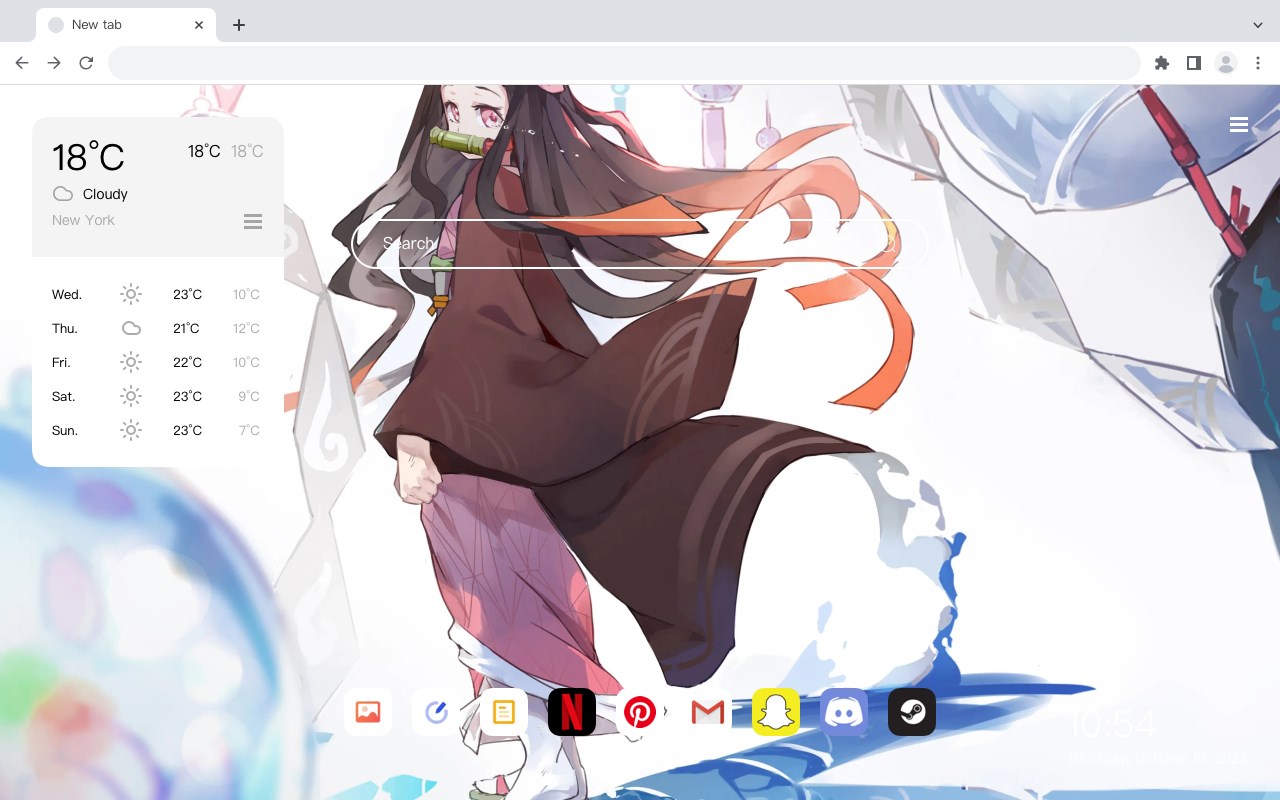
Task: Open the yellow notes shortcut icon
Action: click(x=504, y=712)
